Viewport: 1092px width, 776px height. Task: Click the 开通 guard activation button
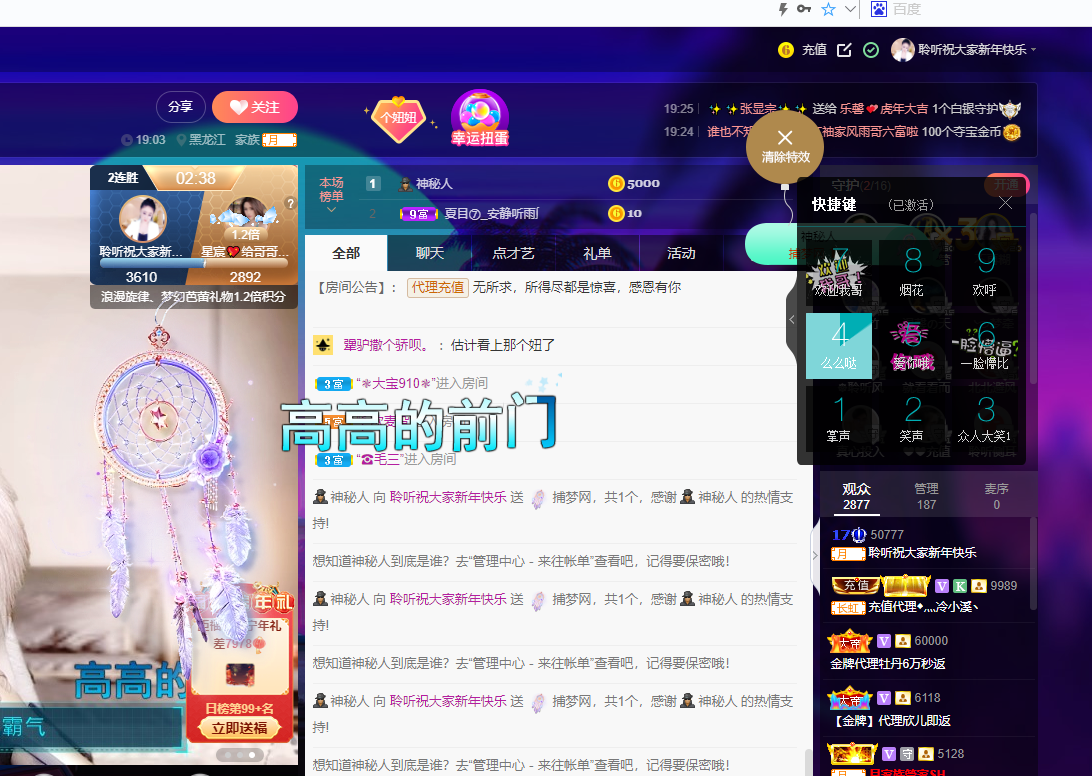tap(1006, 185)
